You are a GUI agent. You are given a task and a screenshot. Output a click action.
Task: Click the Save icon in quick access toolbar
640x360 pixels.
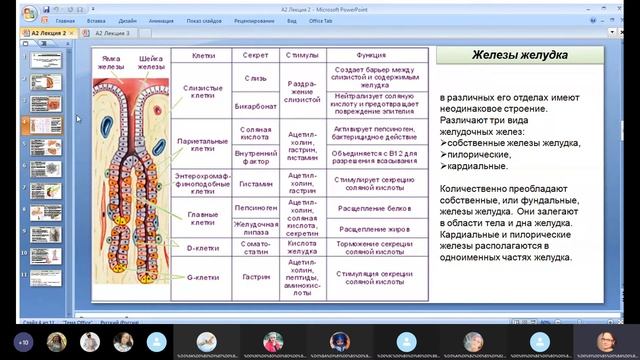(x=46, y=9)
